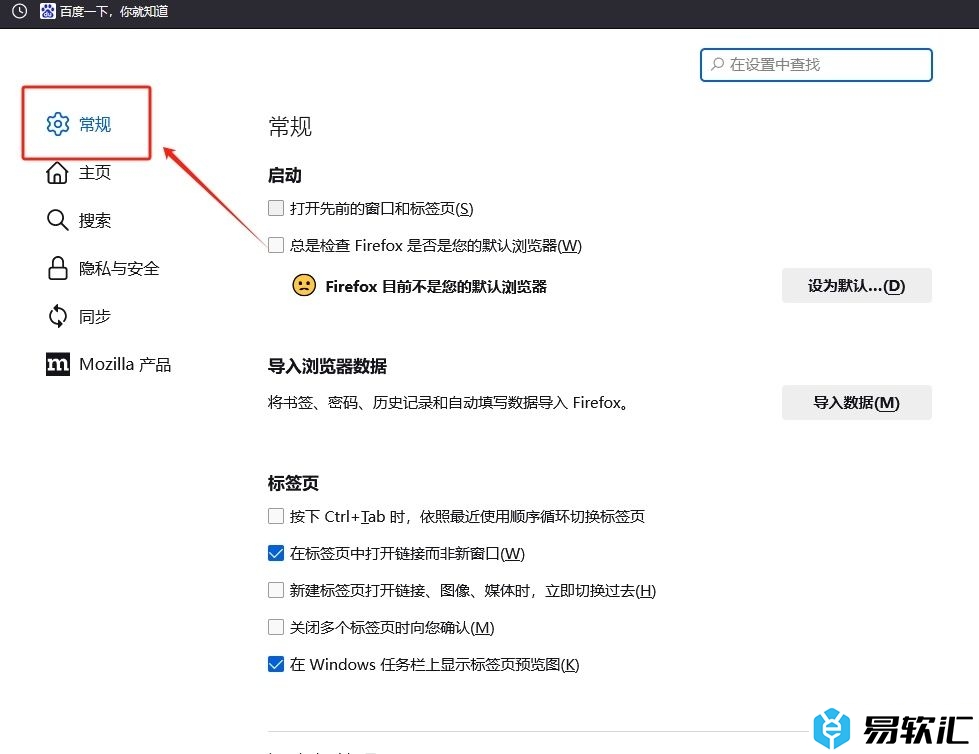Click the padlock icon for 隐私与安全
The image size is (979, 754).
pyautogui.click(x=57, y=268)
